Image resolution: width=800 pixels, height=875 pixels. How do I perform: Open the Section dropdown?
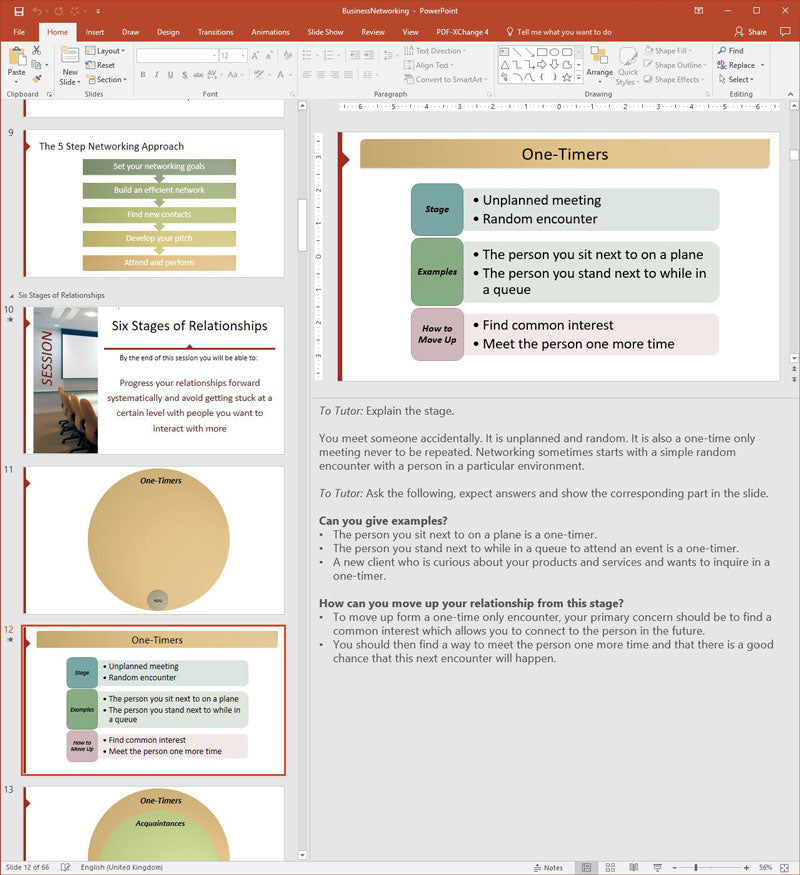[x=107, y=80]
